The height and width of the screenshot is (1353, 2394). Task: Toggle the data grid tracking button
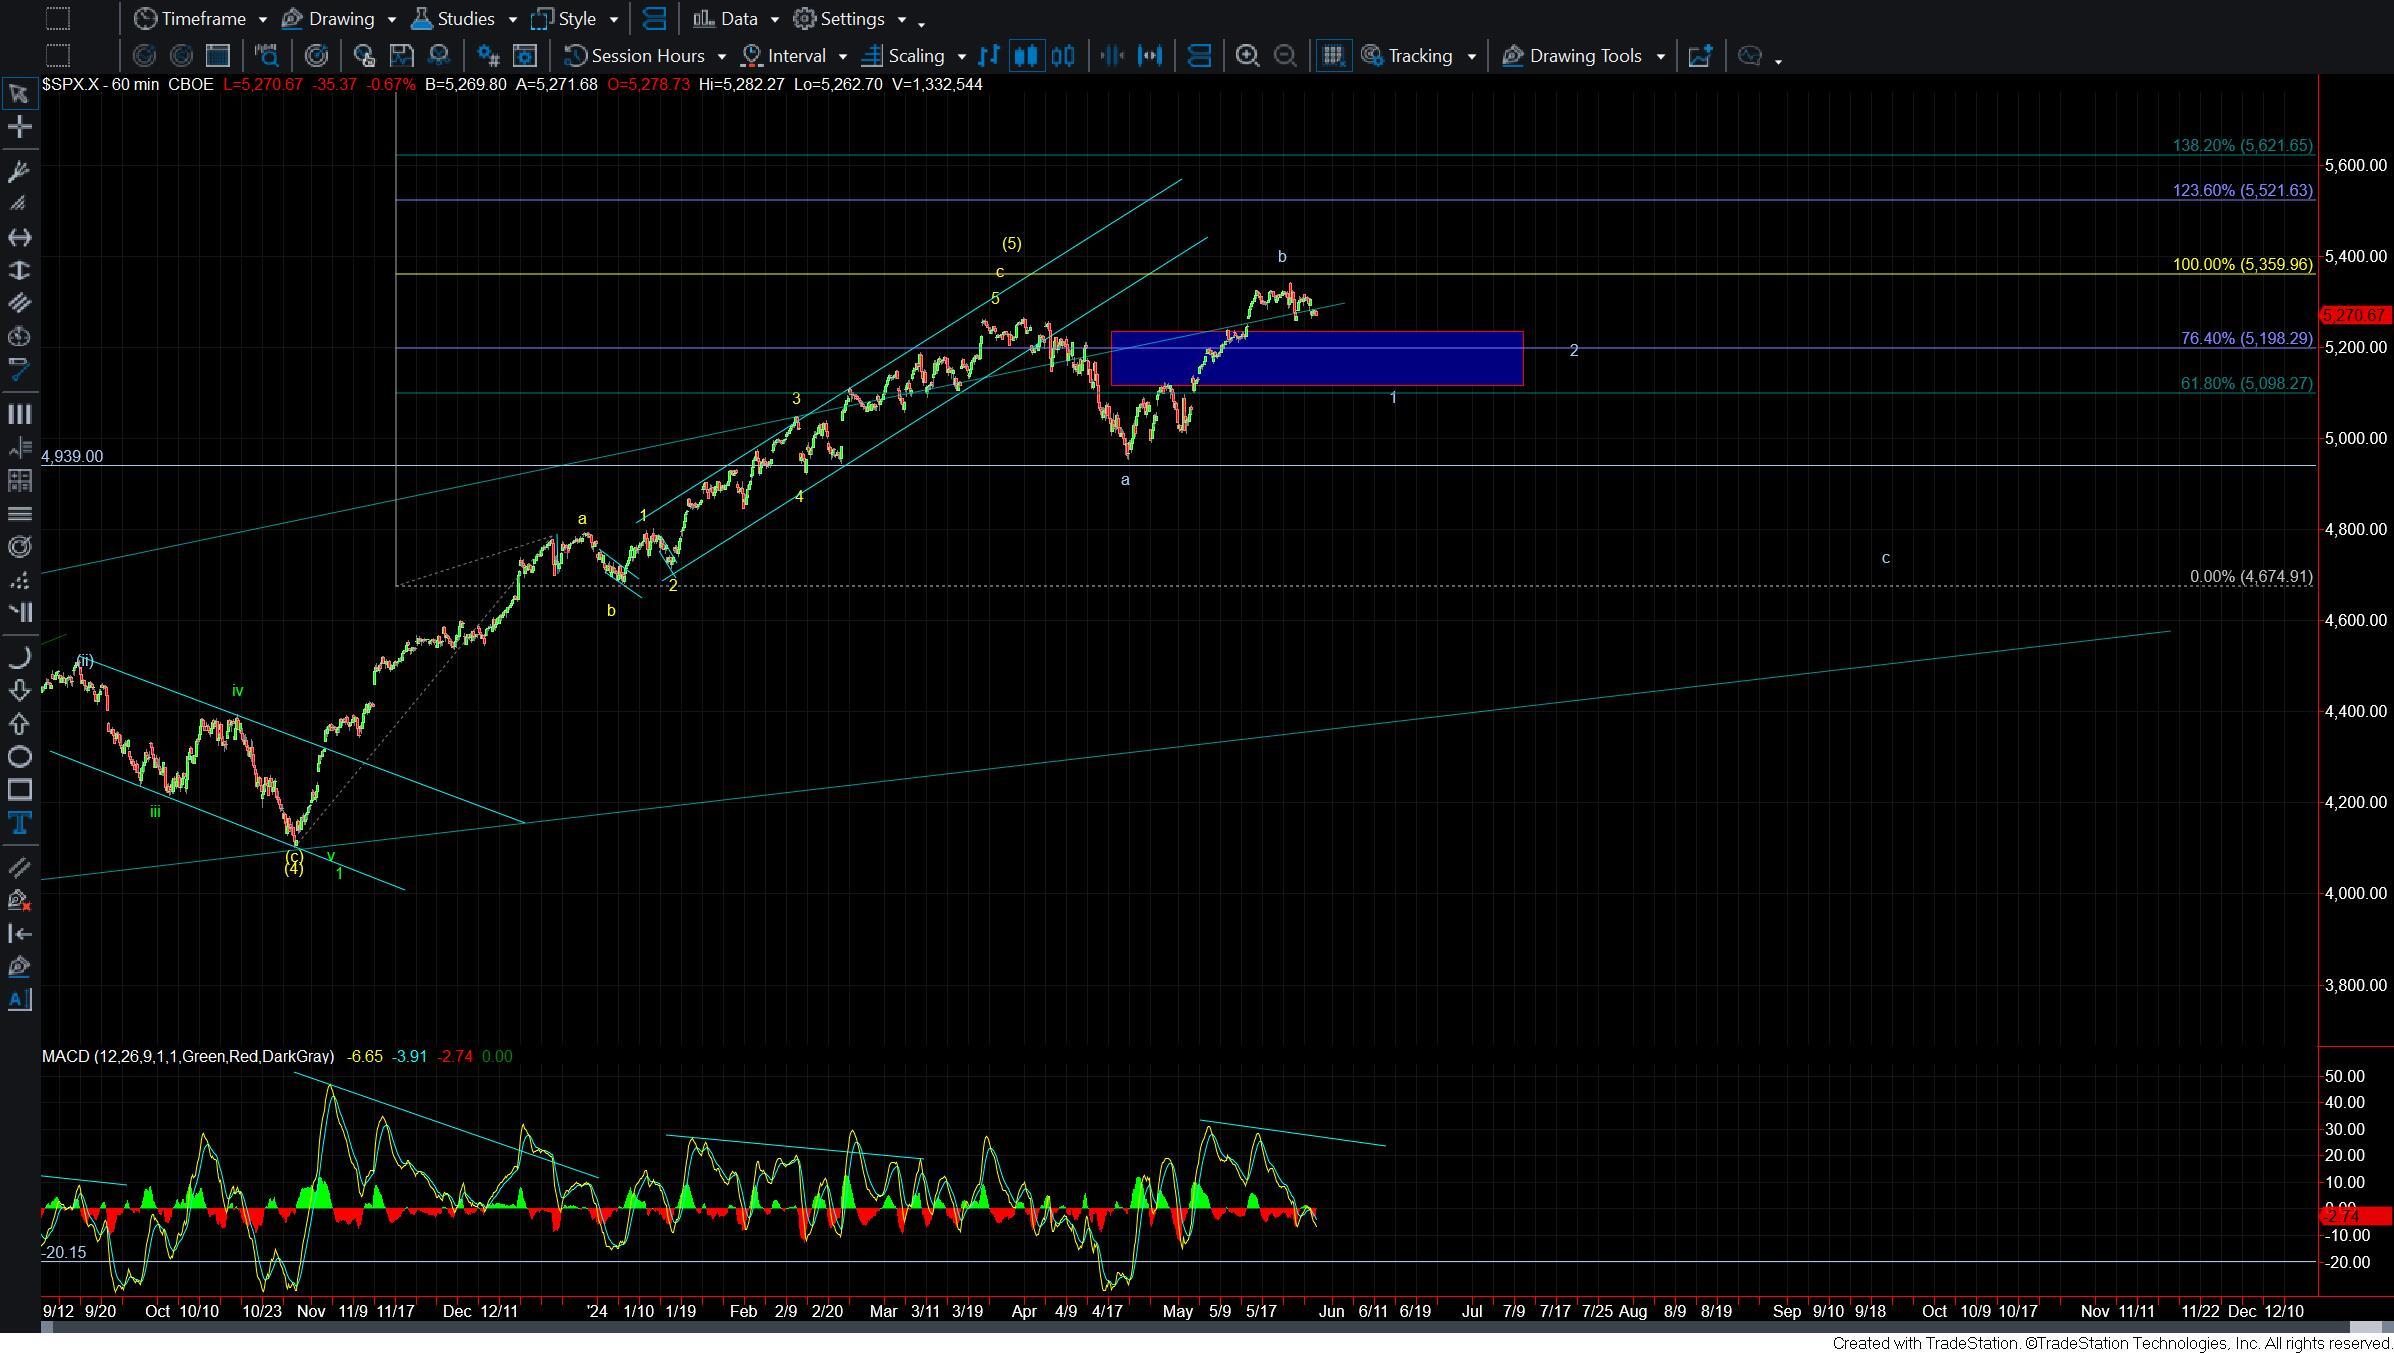coord(1333,56)
